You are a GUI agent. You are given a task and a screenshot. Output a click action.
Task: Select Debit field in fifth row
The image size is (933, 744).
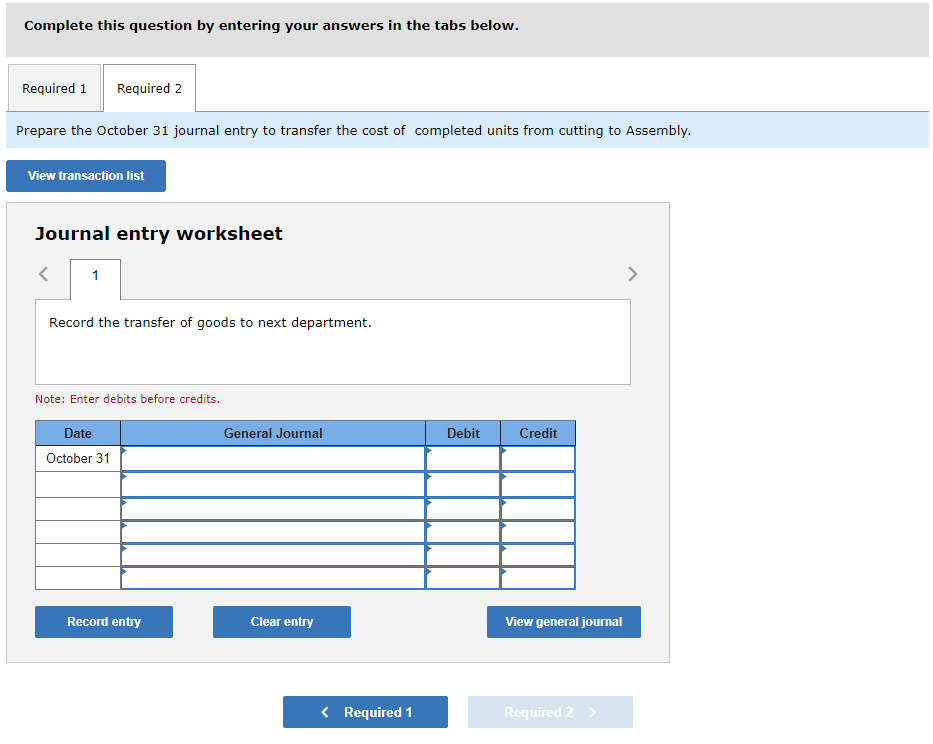pos(463,555)
